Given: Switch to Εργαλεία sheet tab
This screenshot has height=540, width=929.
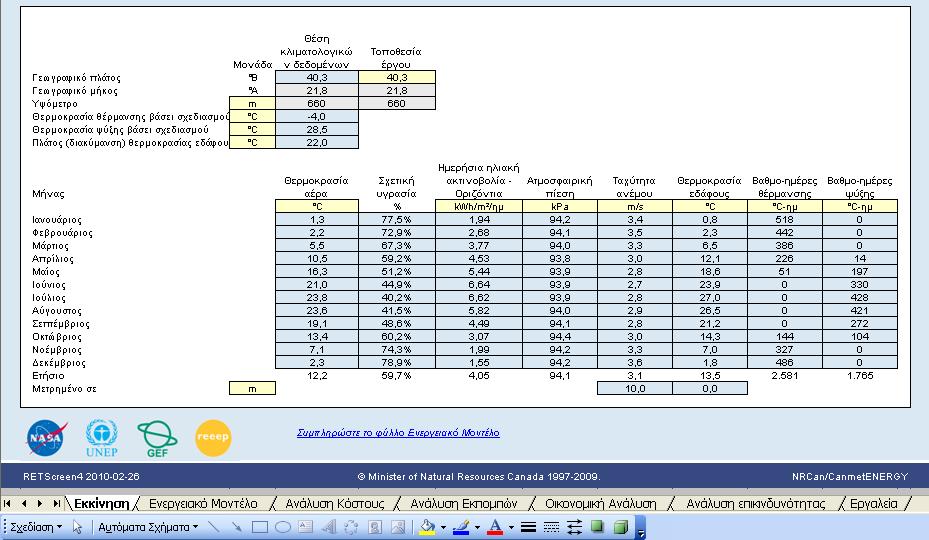Looking at the screenshot, I should tap(874, 504).
